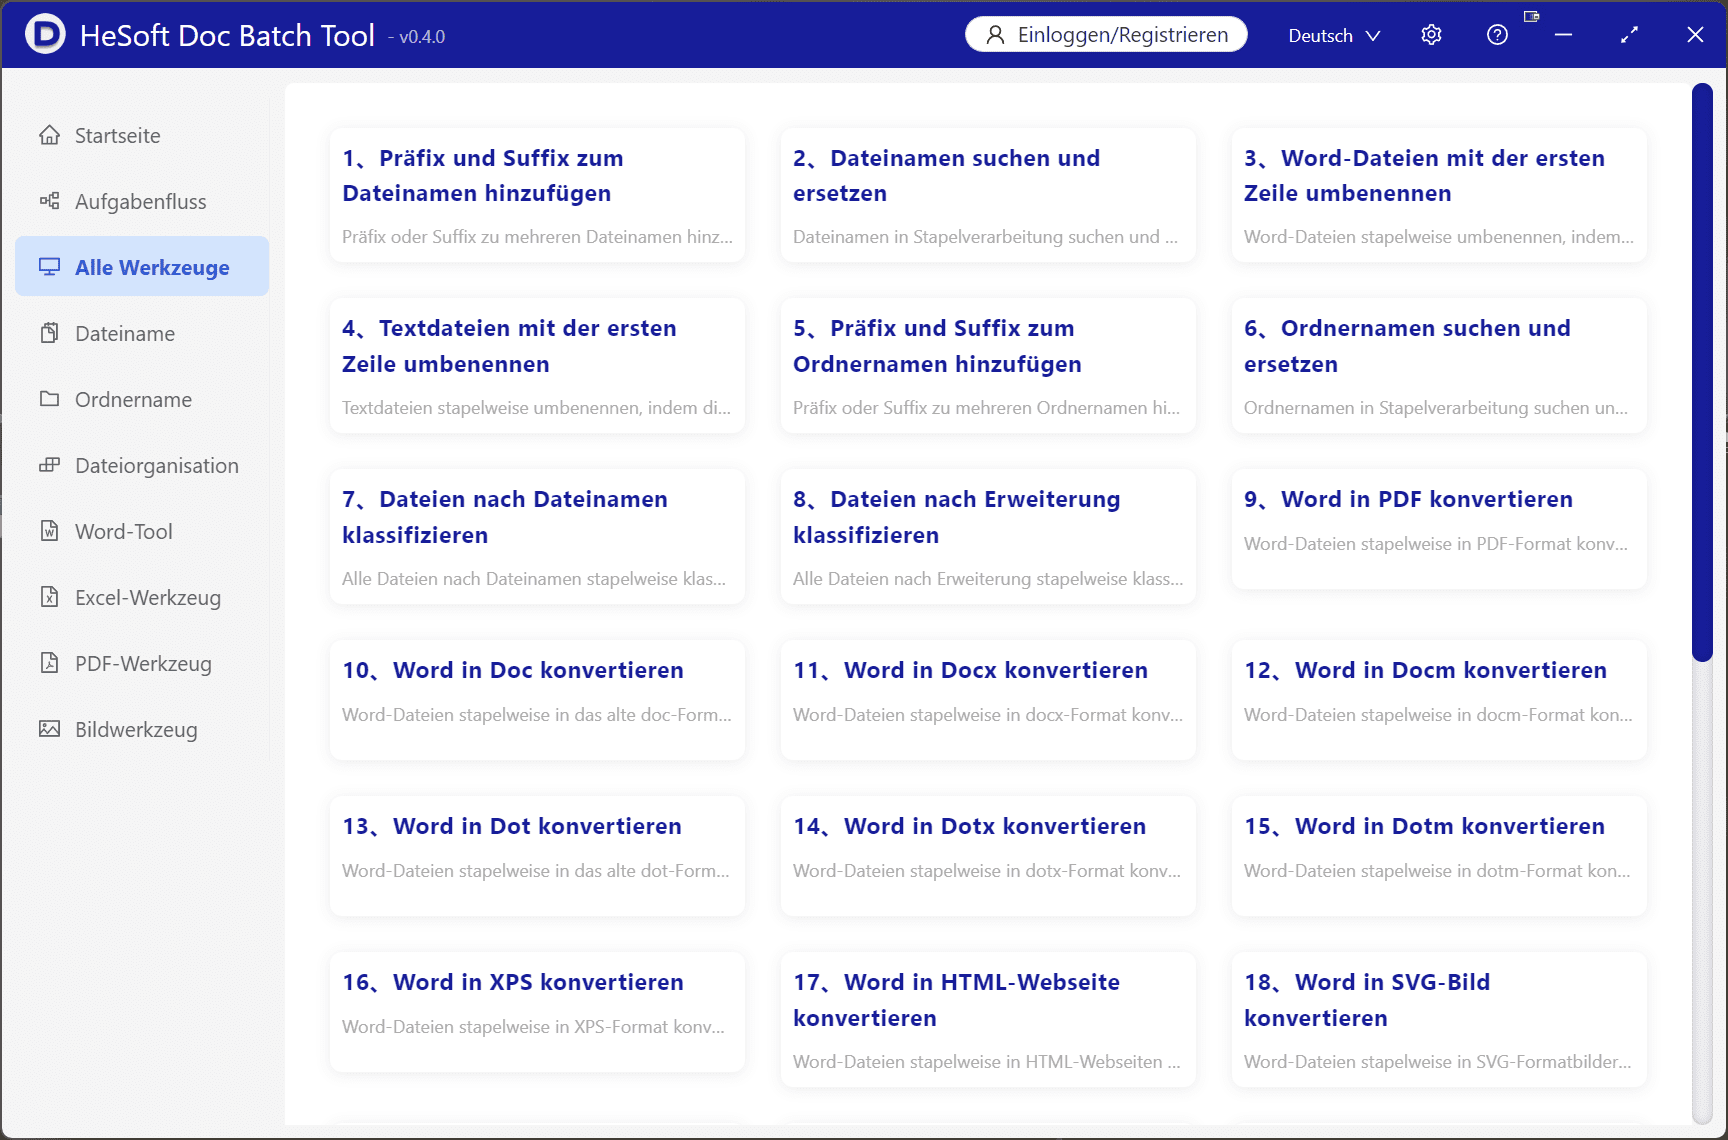Open tool 7 Dateien nach Dateinamen klassifizieren
This screenshot has width=1728, height=1140.
point(537,537)
